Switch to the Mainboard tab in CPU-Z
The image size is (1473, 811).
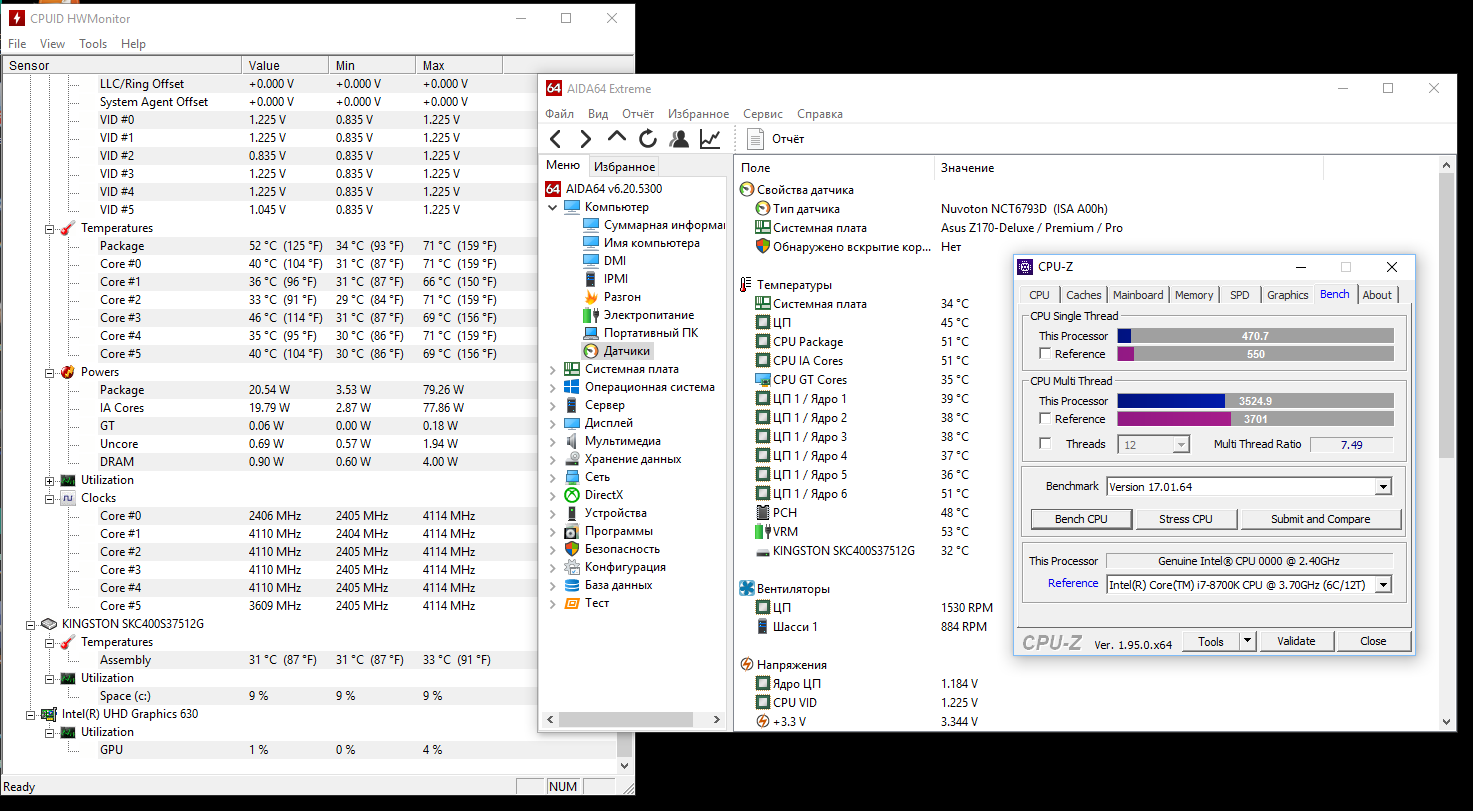(1138, 295)
